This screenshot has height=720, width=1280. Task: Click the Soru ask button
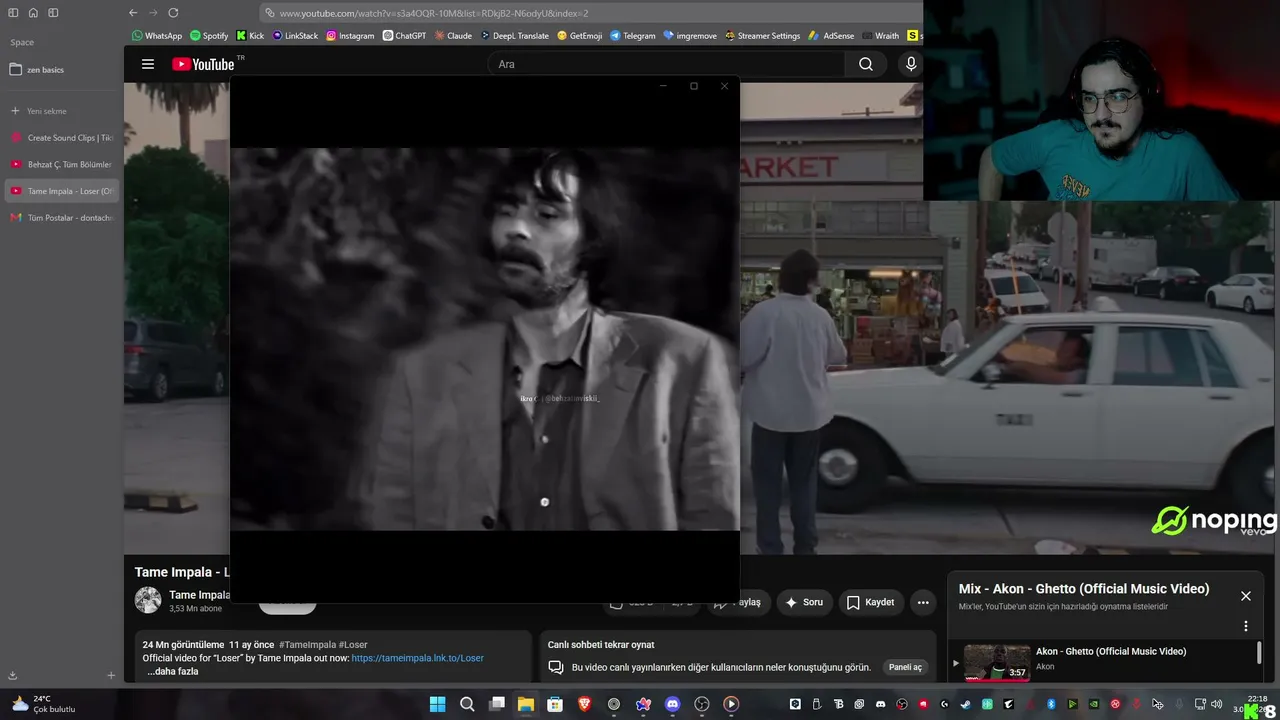(x=804, y=602)
